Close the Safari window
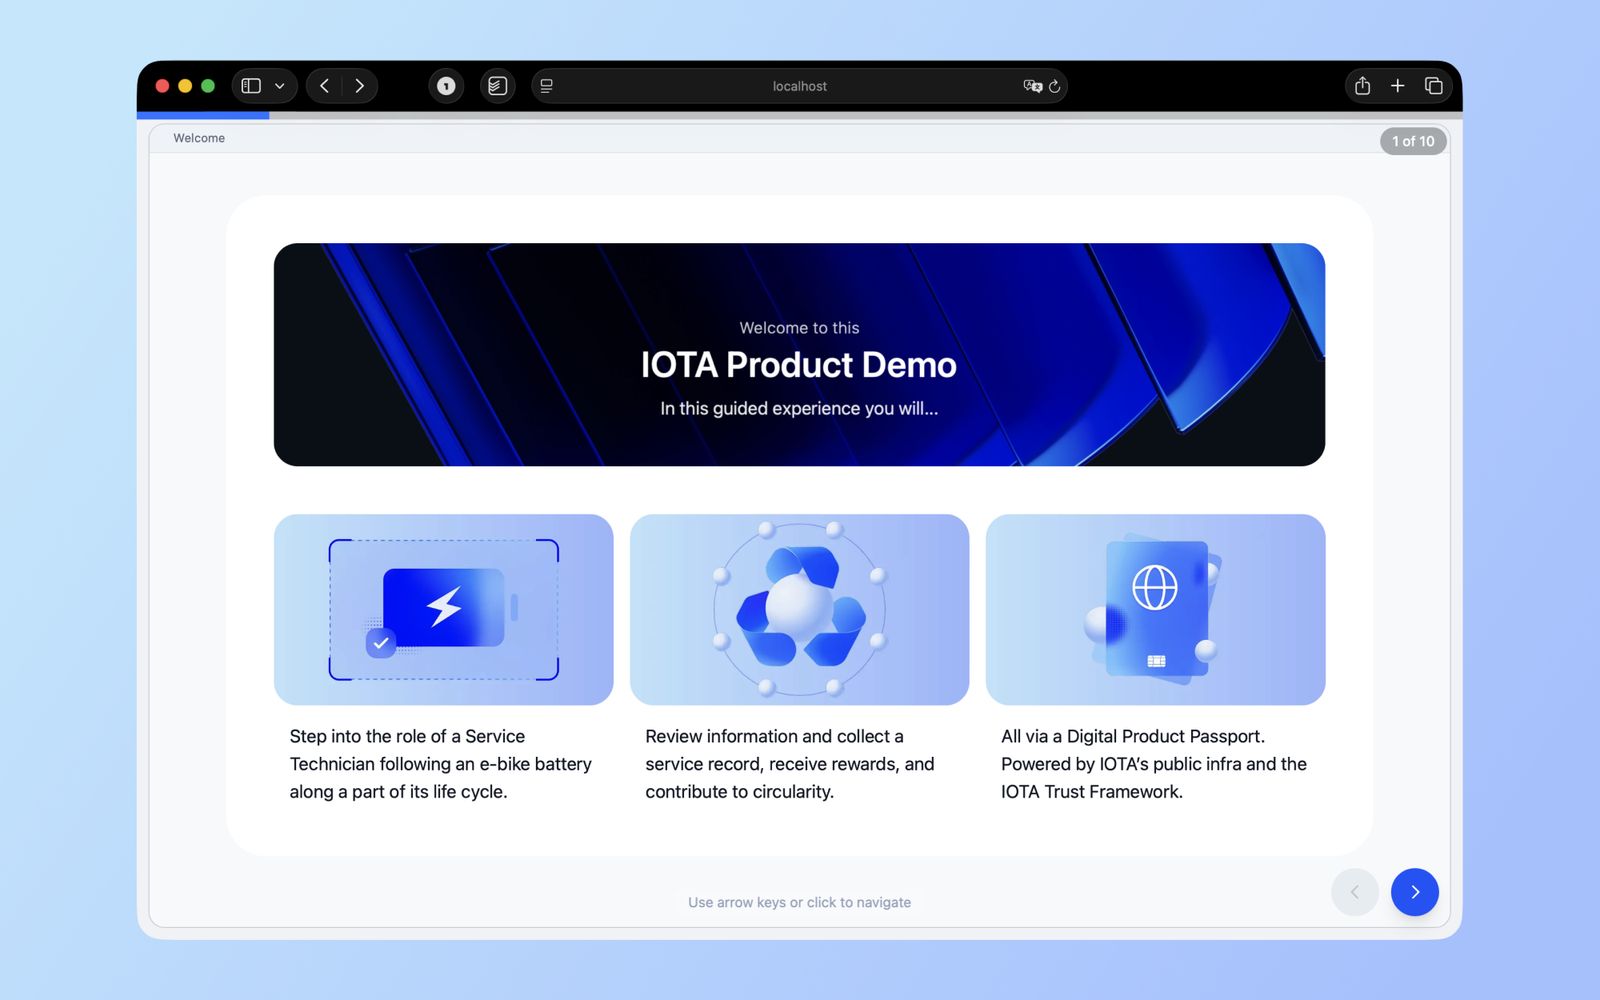The image size is (1600, 1000). point(162,86)
